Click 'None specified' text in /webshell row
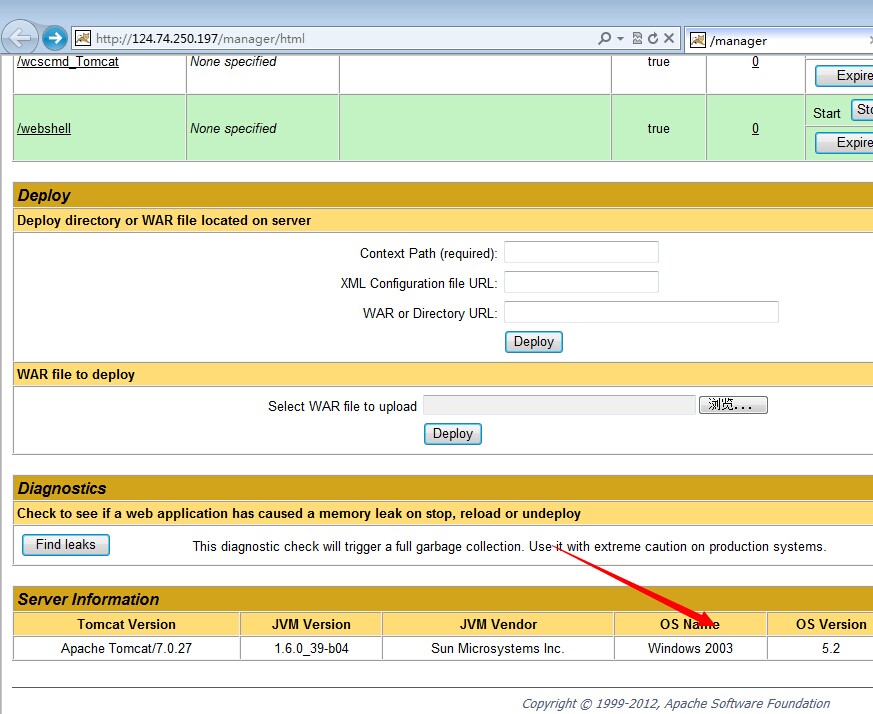Screen dimensions: 873x714 (233, 128)
